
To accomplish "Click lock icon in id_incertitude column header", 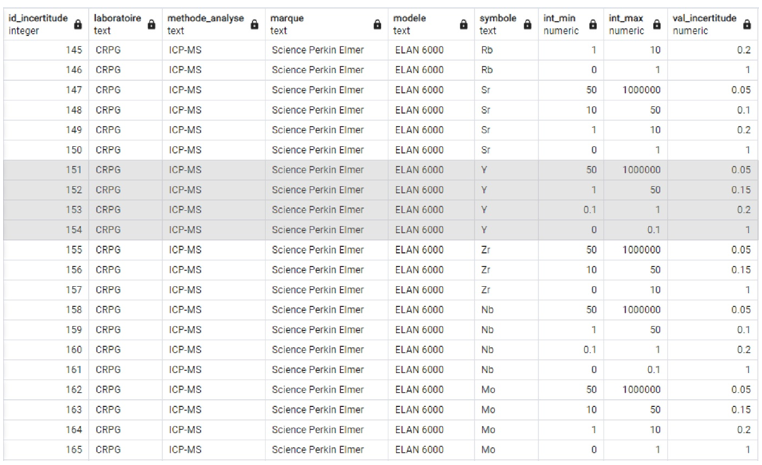I will coord(80,25).
